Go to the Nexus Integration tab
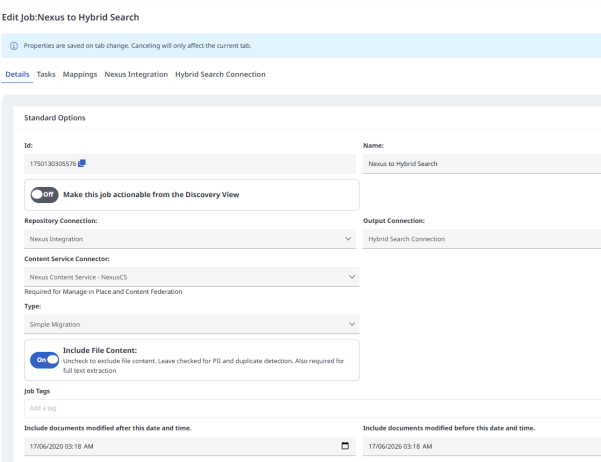 click(x=136, y=74)
